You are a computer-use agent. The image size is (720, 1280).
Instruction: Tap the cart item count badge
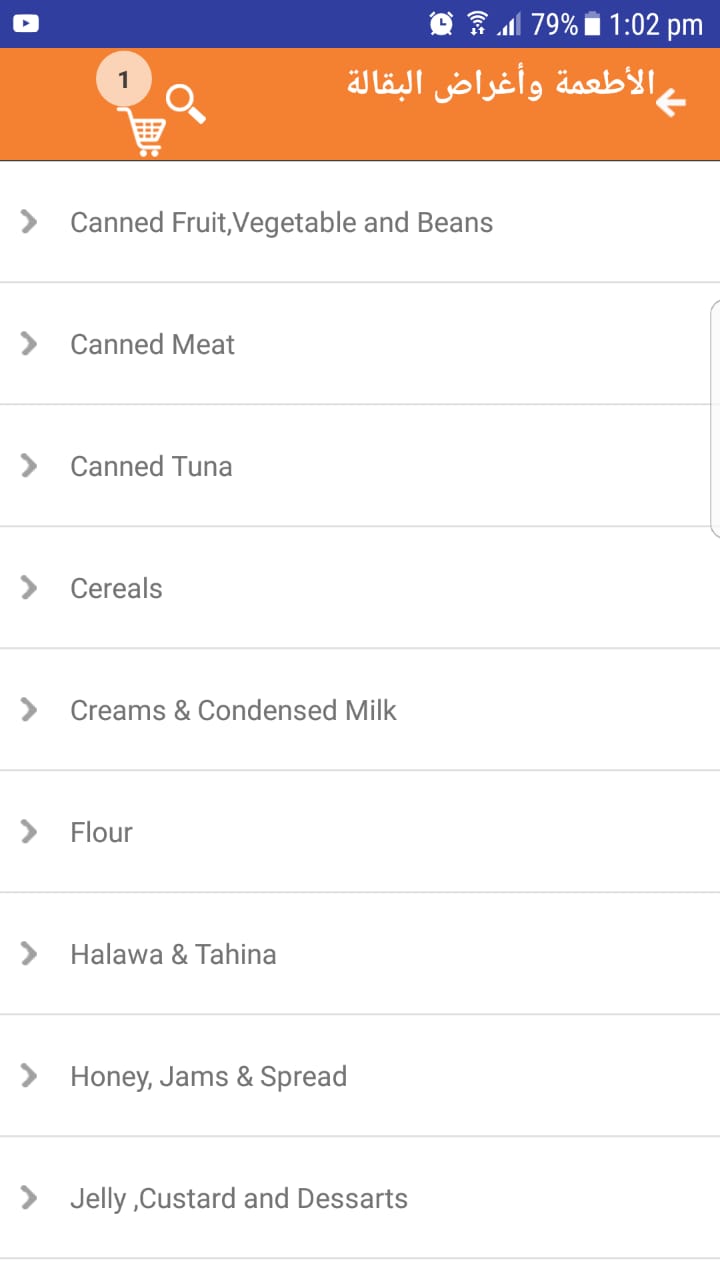pos(124,80)
